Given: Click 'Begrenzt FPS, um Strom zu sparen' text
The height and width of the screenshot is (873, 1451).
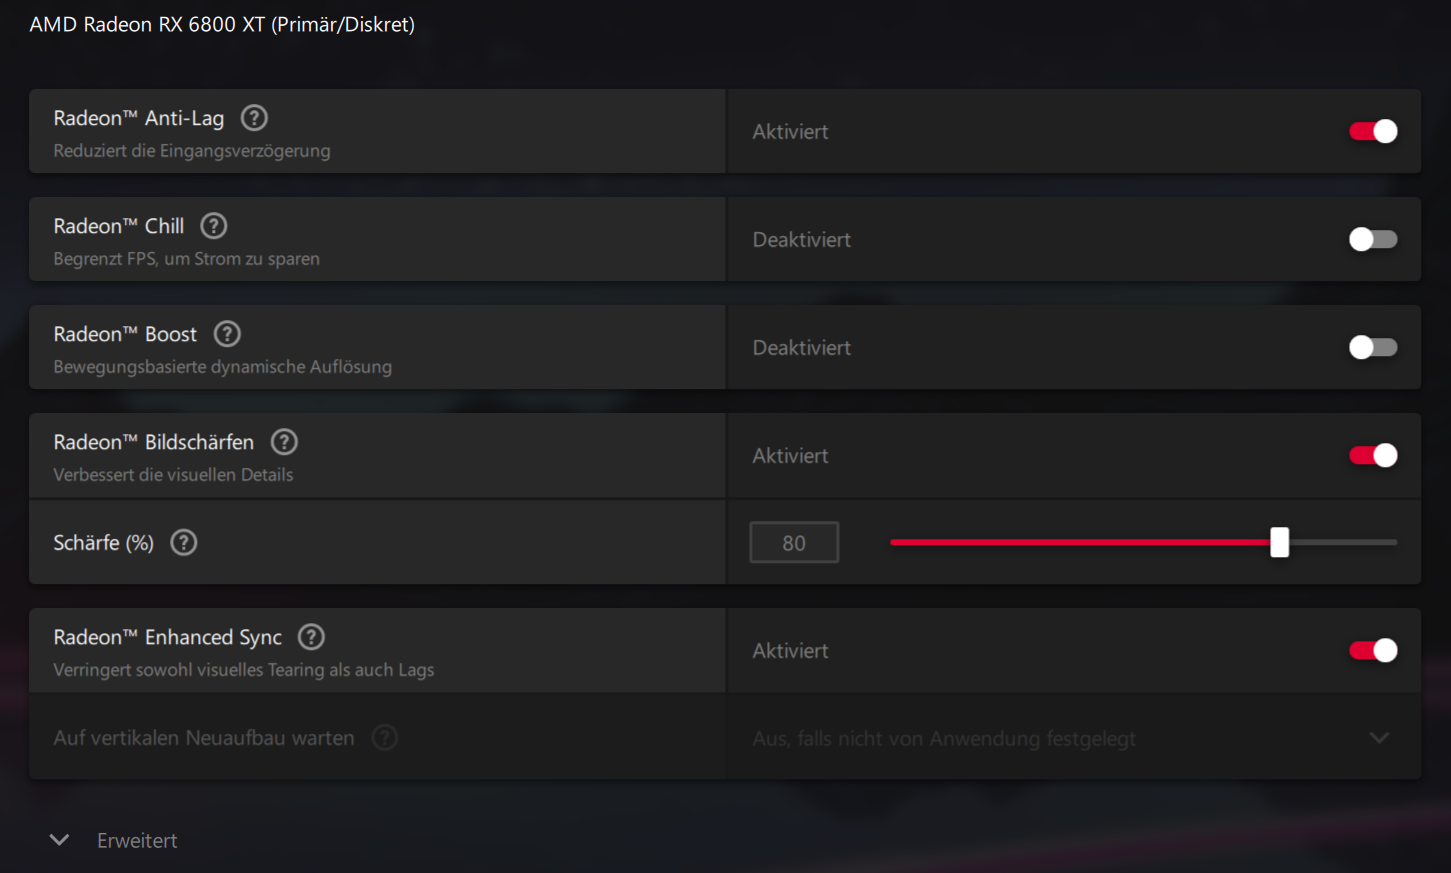Looking at the screenshot, I should tap(187, 259).
